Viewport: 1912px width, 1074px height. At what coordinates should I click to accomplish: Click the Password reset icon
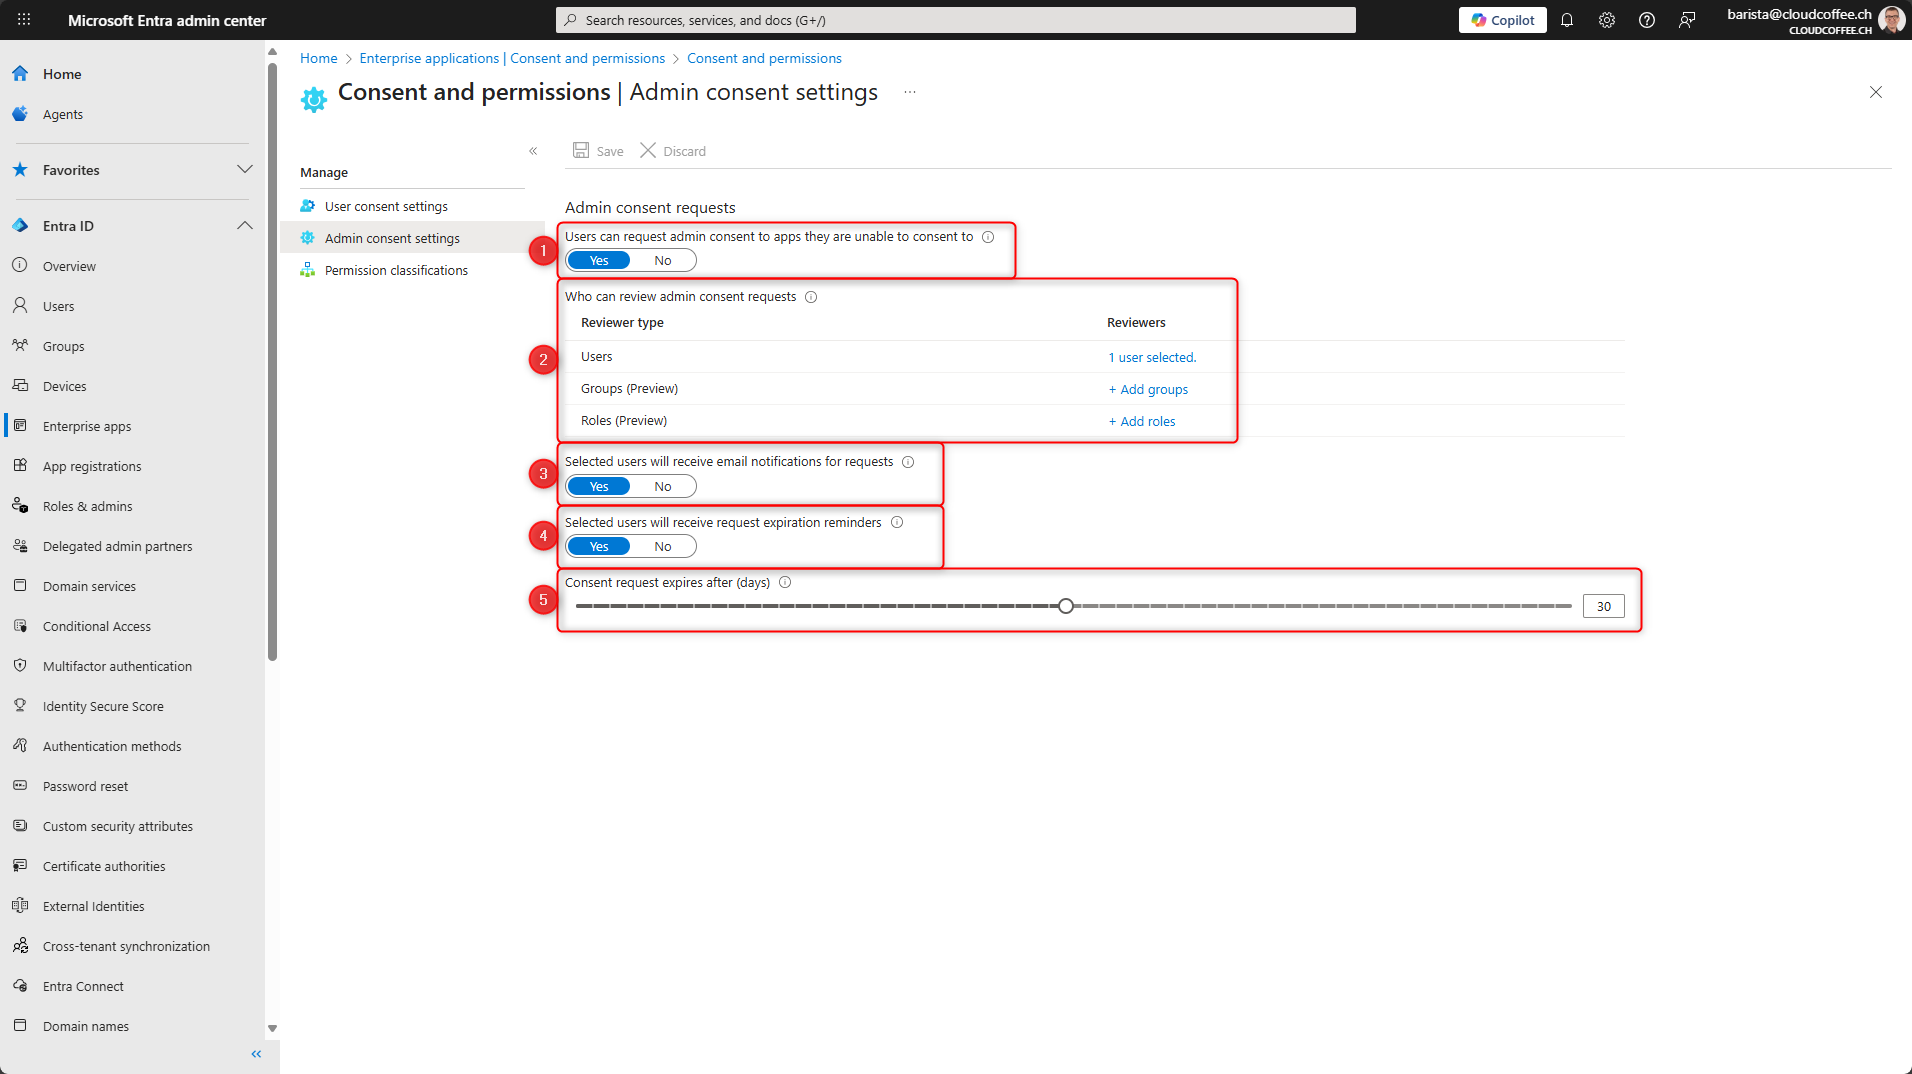pos(20,786)
